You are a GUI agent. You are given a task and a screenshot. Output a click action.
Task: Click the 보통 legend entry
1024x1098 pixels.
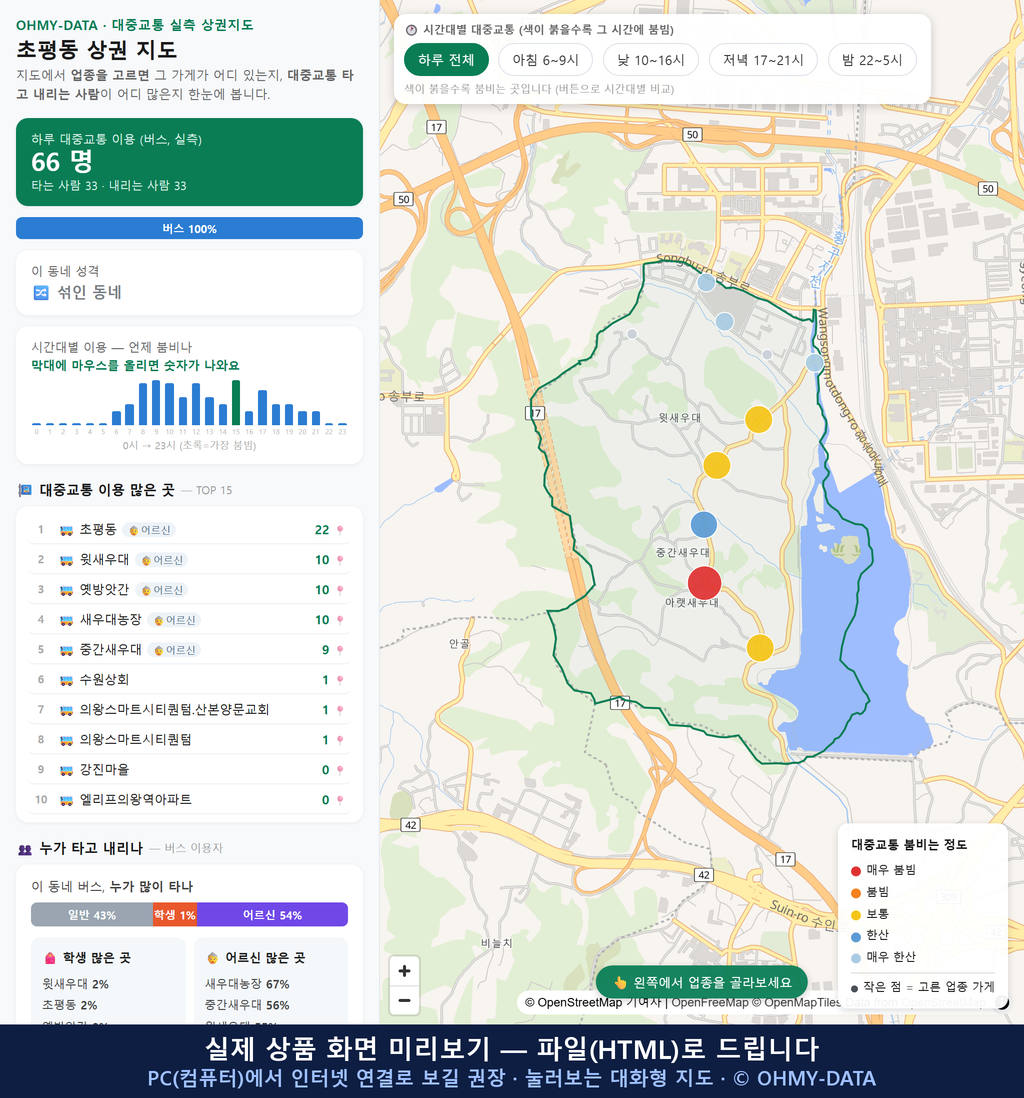click(870, 915)
